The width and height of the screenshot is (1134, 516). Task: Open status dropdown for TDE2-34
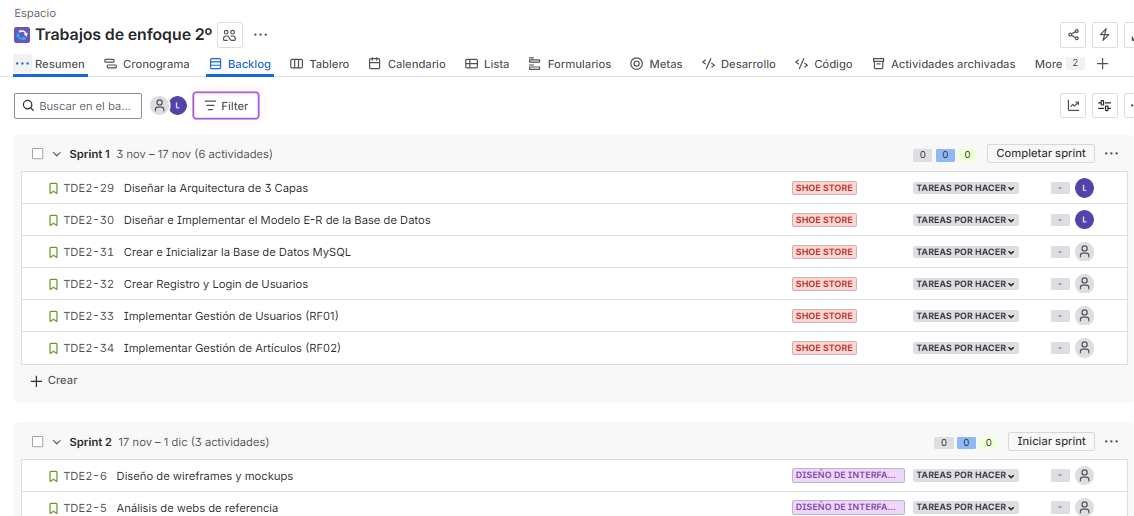tap(965, 348)
